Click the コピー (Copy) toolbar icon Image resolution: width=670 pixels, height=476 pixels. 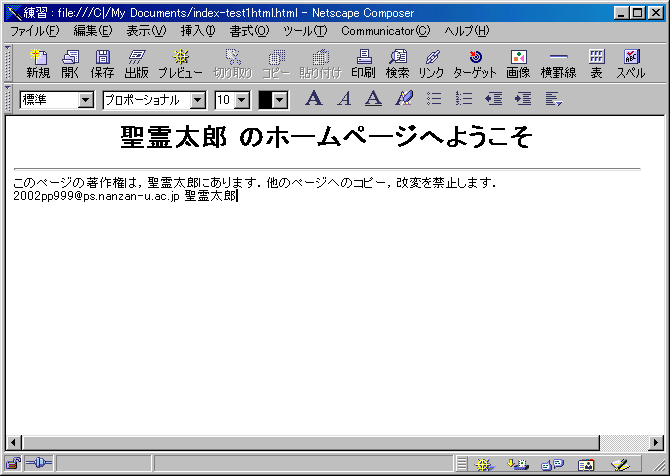coord(276,63)
